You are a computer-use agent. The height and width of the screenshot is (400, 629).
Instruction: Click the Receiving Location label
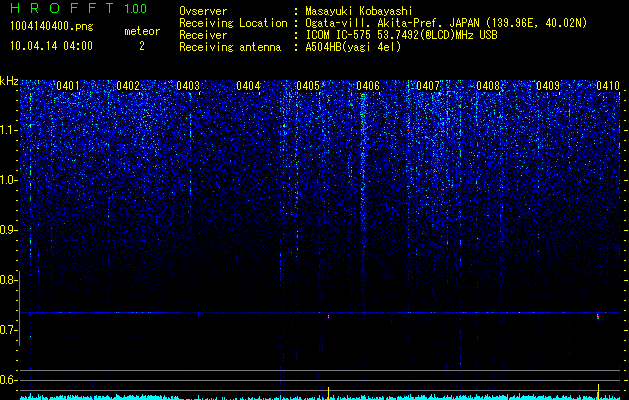(x=233, y=23)
